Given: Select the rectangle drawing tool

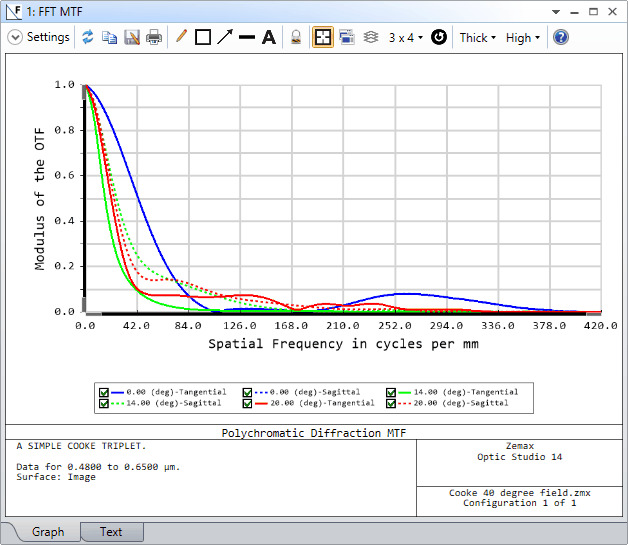Looking at the screenshot, I should tap(203, 37).
